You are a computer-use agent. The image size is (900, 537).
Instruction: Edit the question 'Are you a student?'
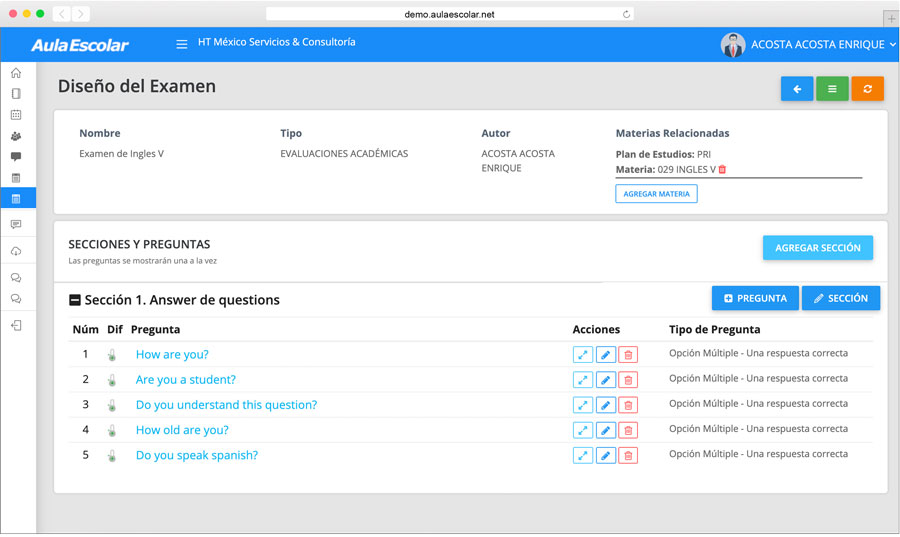click(606, 380)
